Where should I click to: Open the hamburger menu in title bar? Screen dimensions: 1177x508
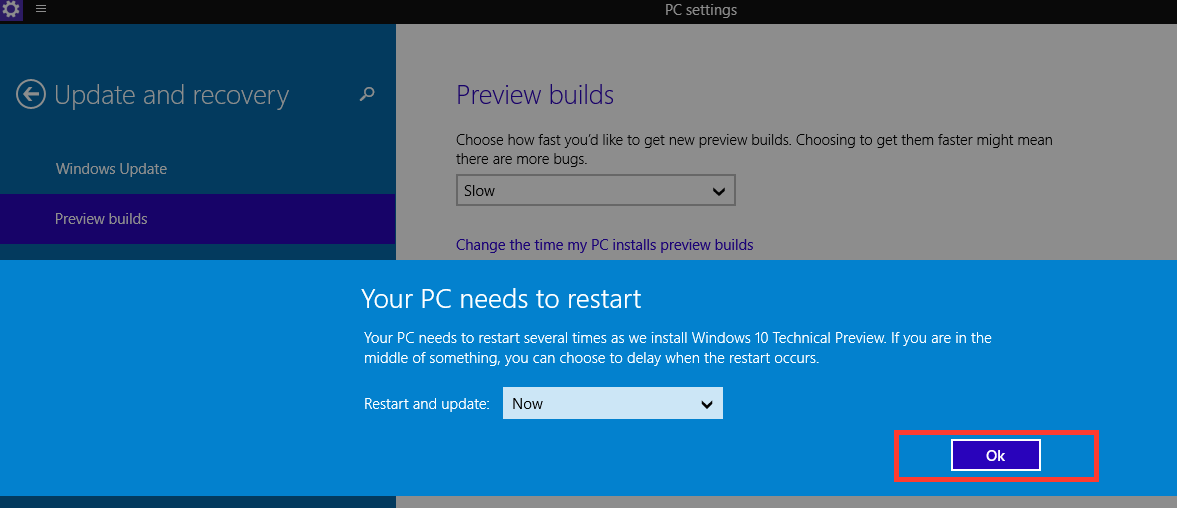tap(41, 9)
